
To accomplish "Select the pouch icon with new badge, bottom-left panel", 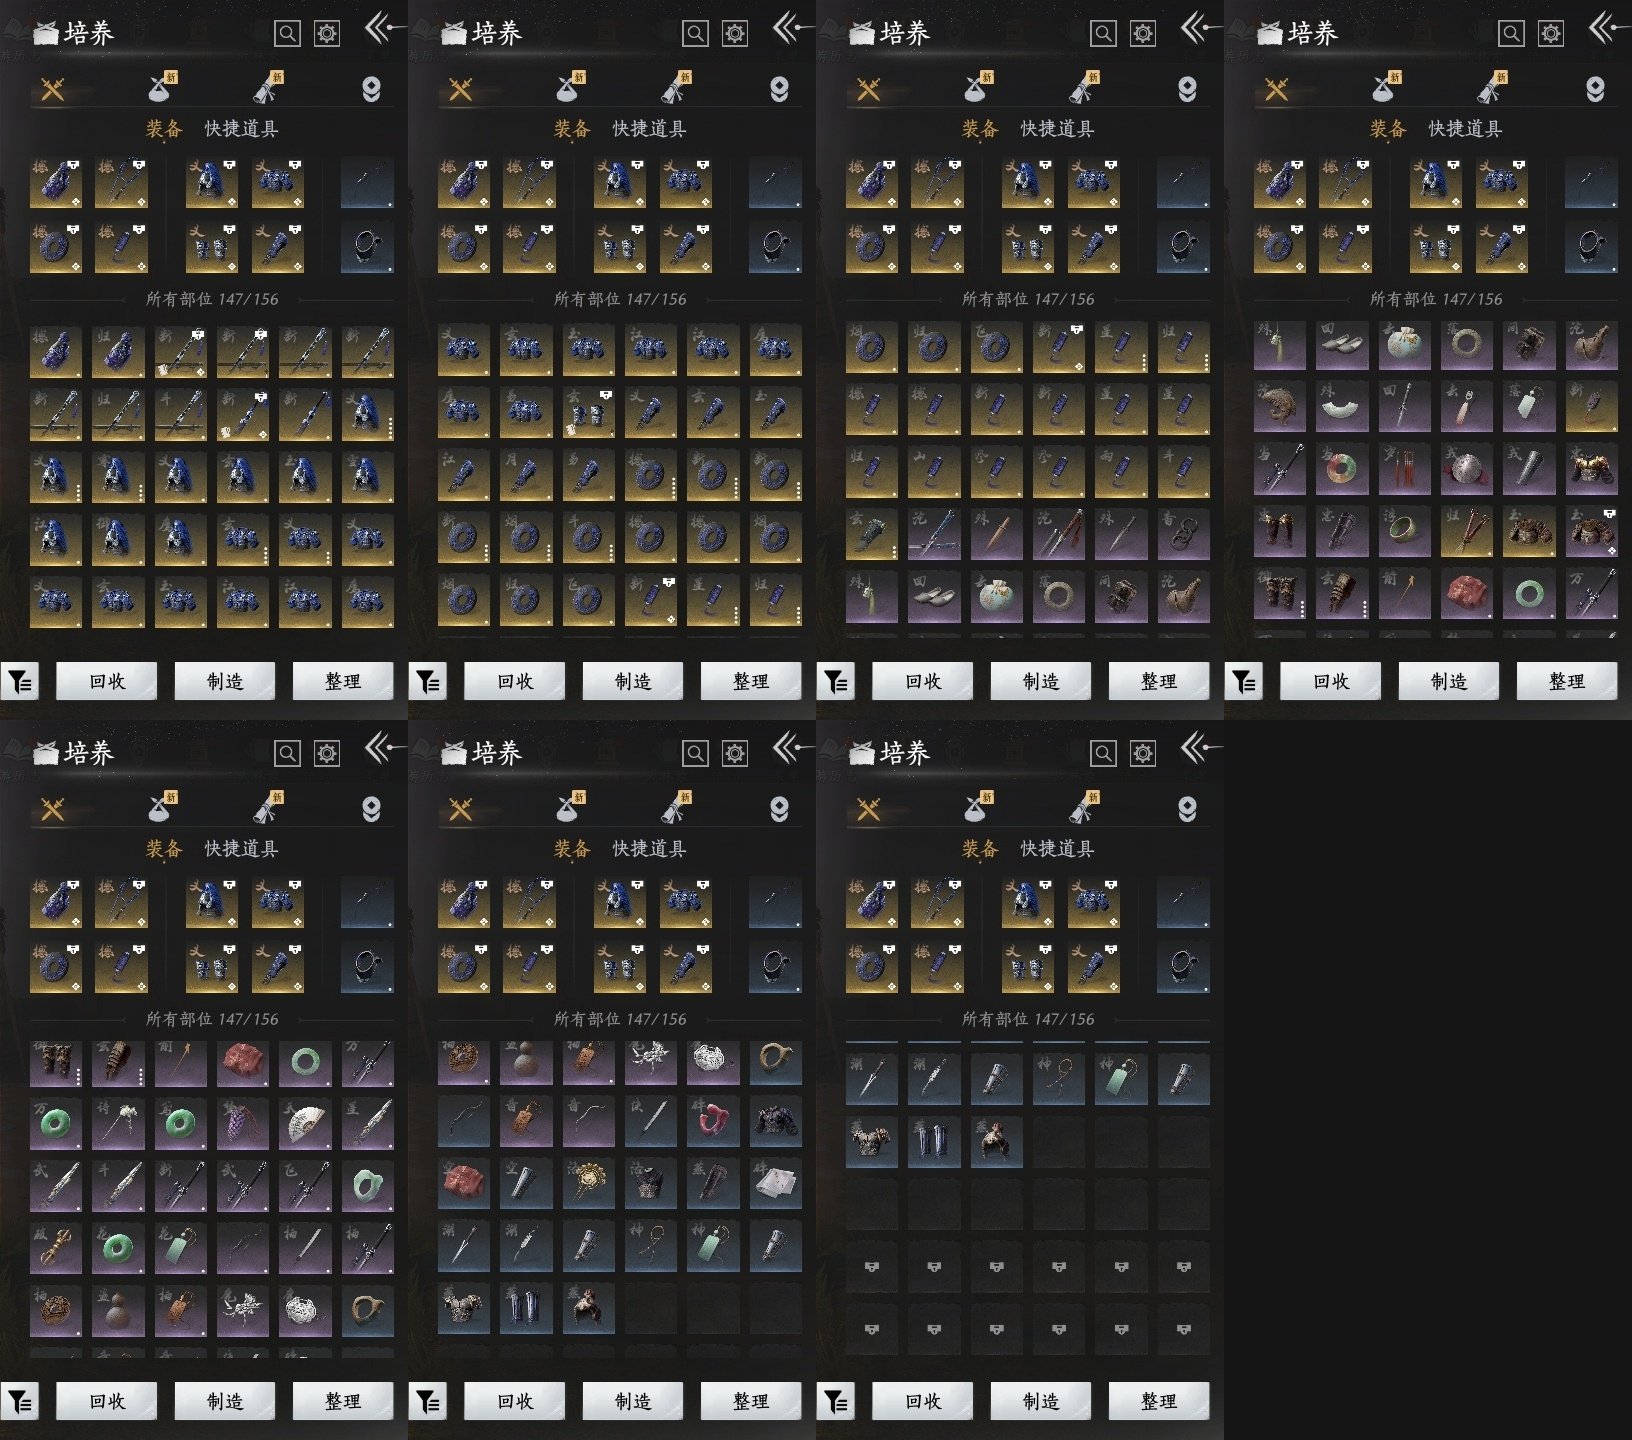I will tap(161, 809).
